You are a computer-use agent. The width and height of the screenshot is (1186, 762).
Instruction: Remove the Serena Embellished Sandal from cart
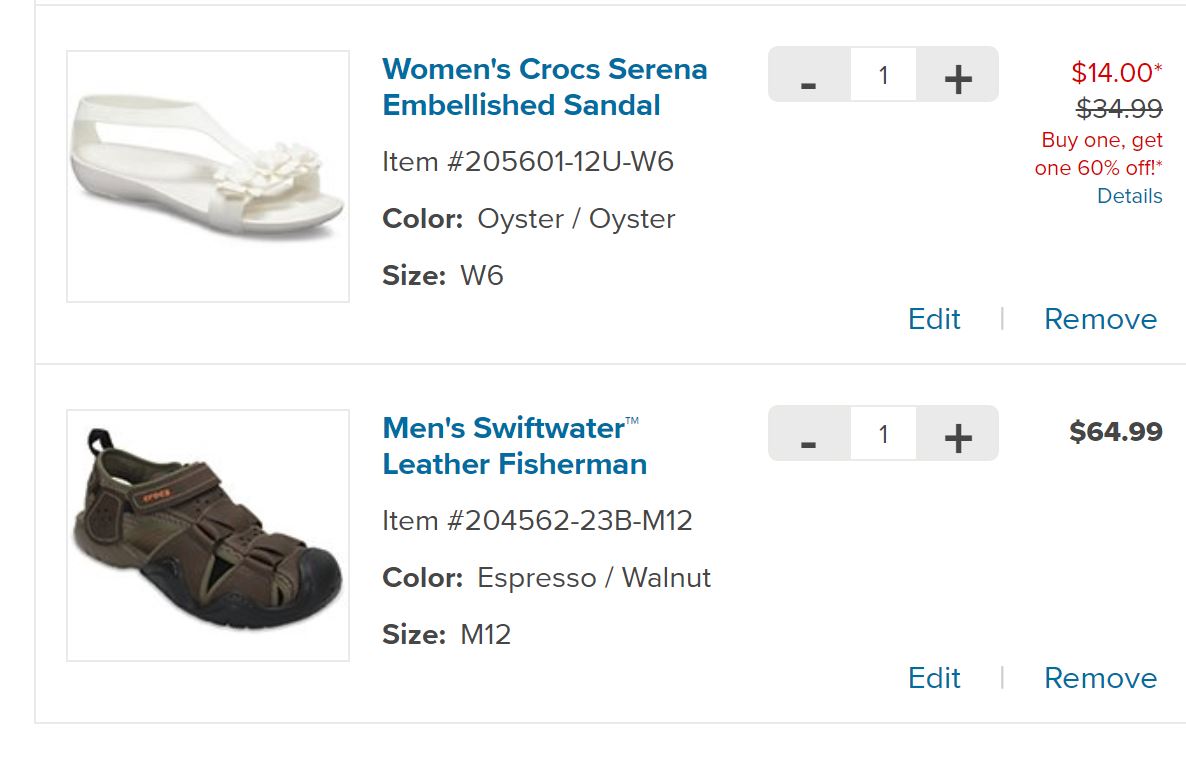click(1100, 319)
